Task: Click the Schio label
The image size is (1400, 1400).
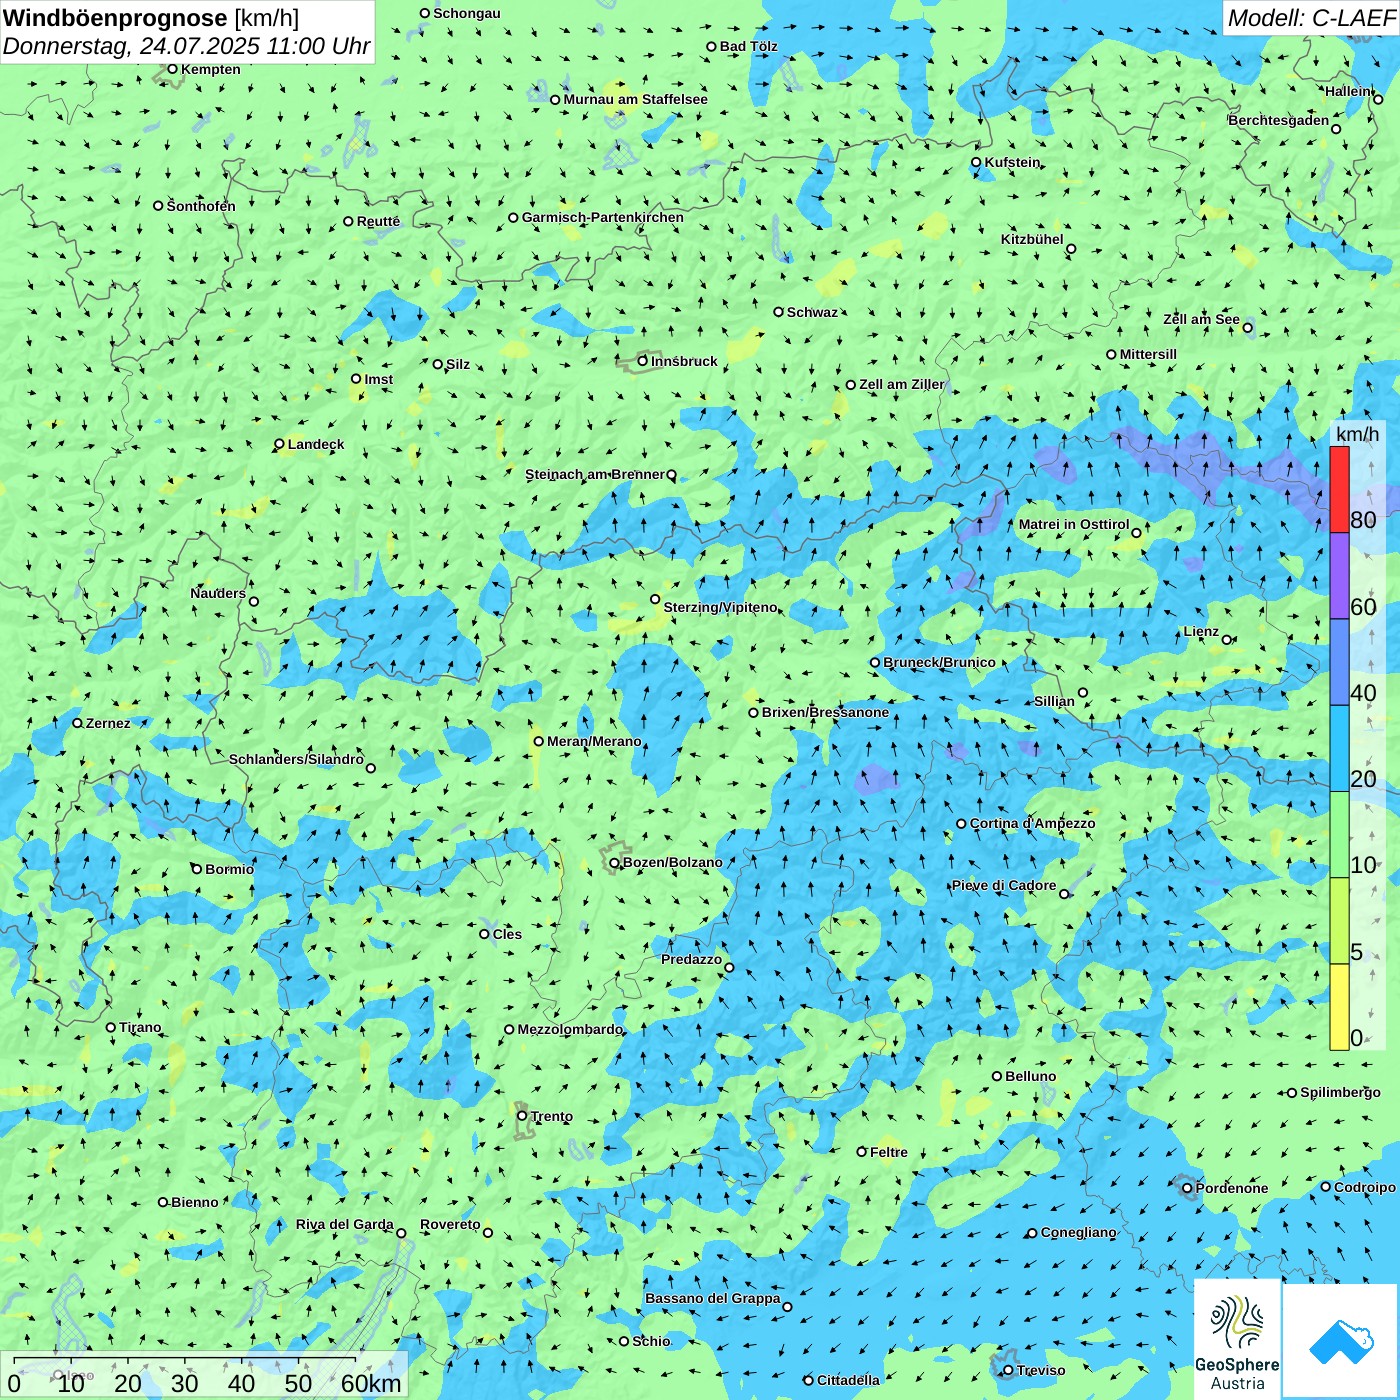Action: click(652, 1341)
